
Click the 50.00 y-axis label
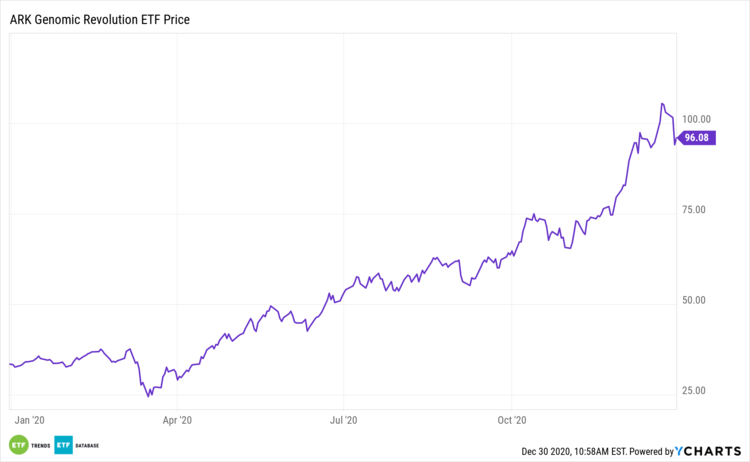(x=697, y=300)
